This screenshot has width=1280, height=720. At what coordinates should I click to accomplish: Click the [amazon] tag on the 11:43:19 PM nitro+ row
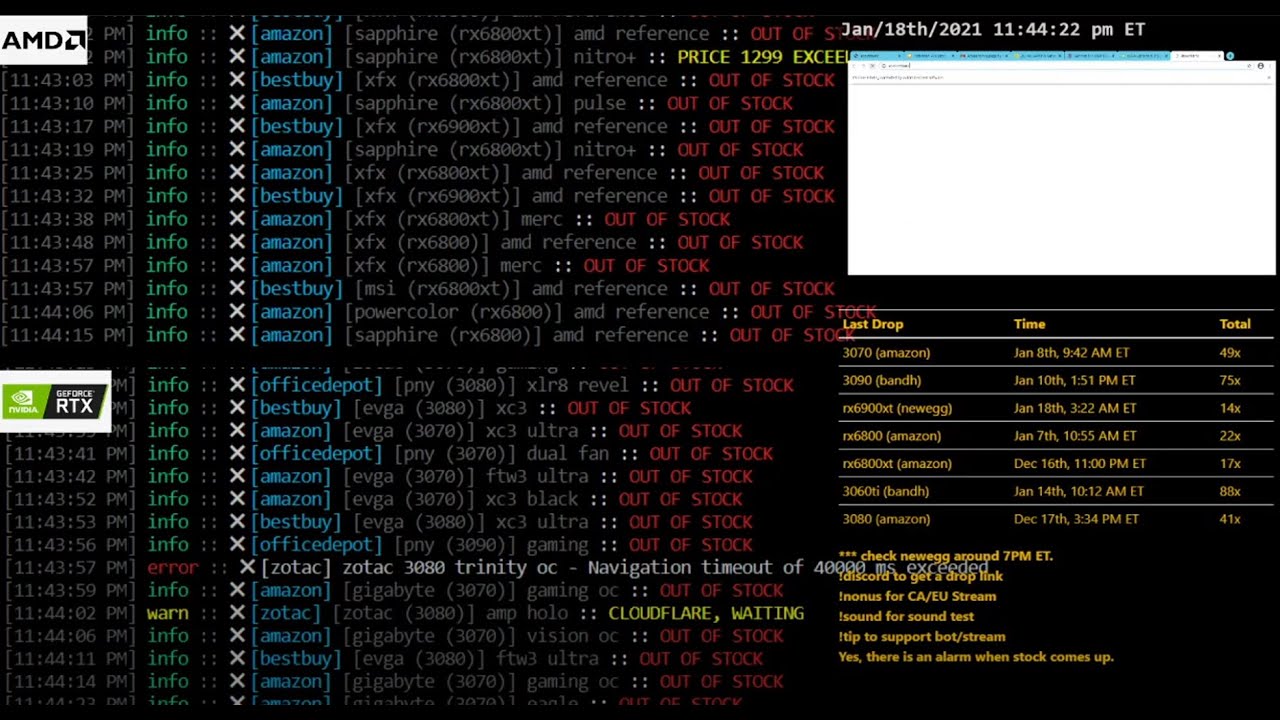(x=294, y=149)
